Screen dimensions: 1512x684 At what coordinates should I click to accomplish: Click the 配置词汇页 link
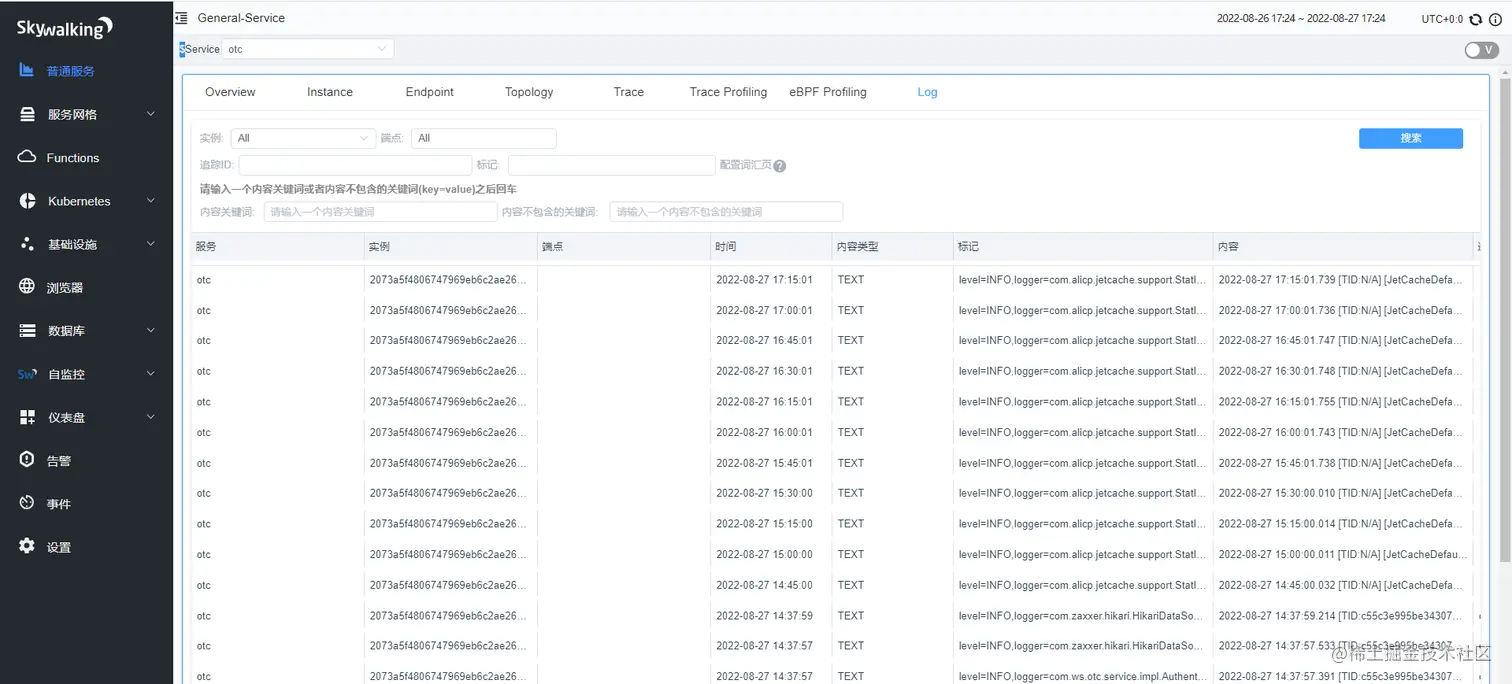tap(745, 165)
